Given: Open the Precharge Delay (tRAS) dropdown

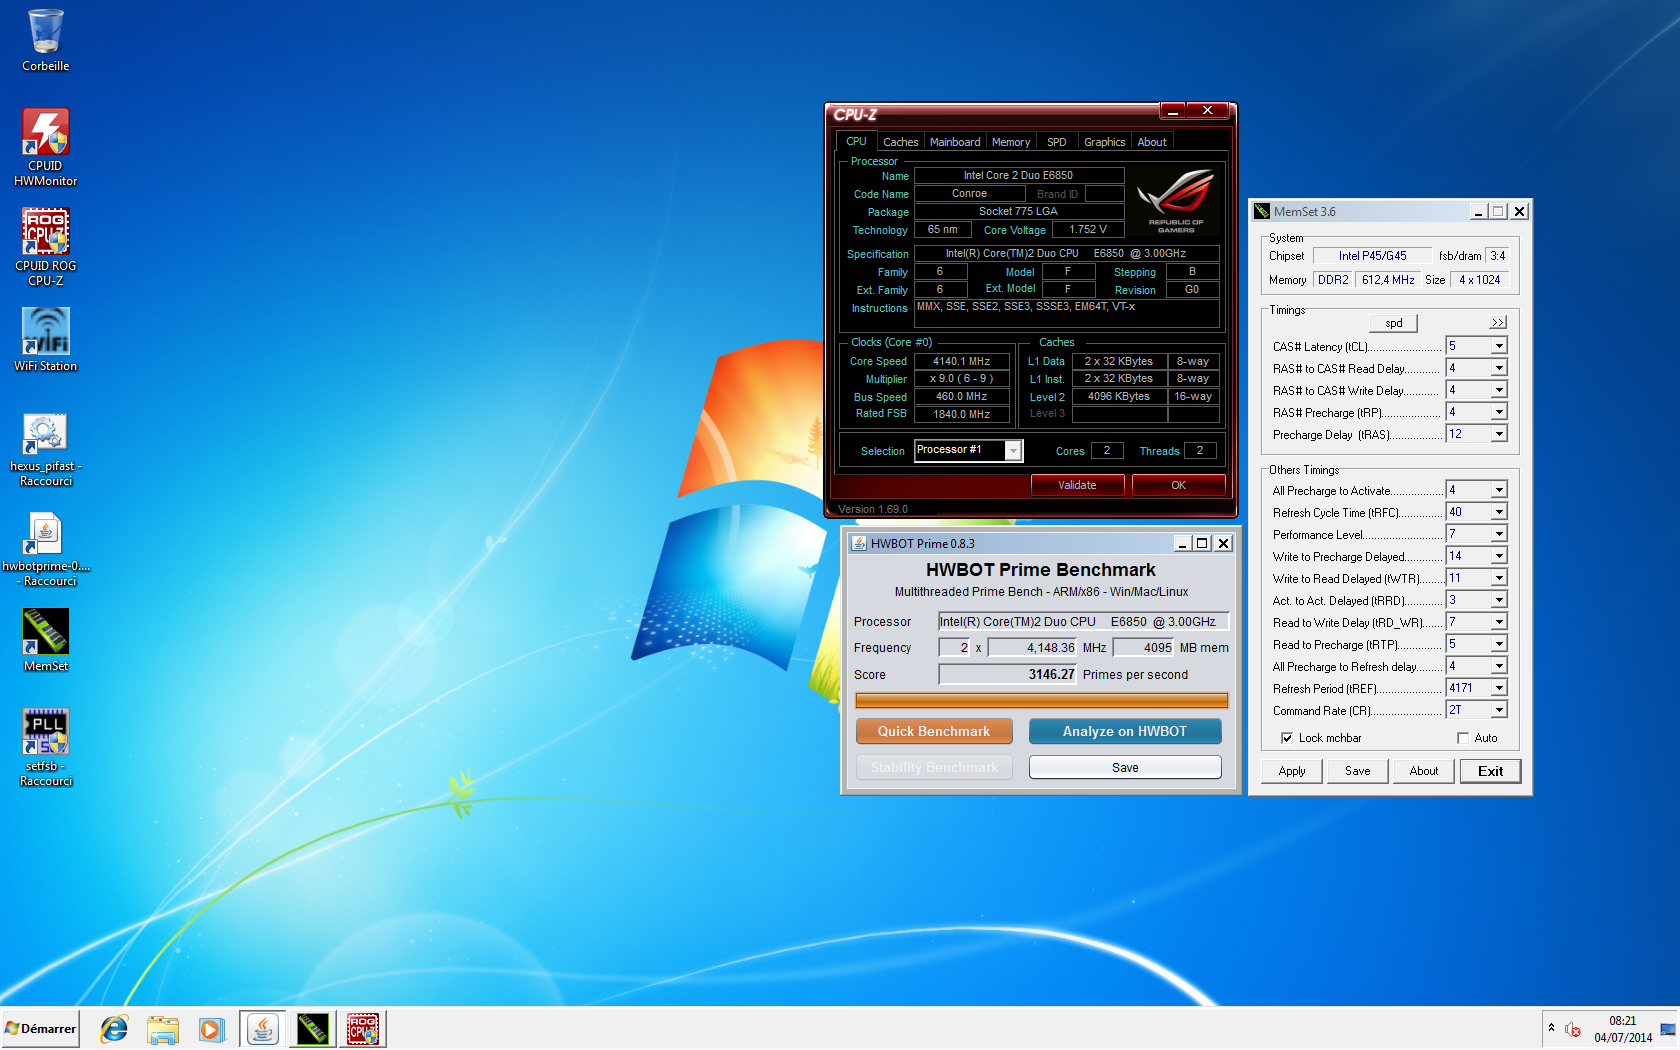Looking at the screenshot, I should coord(1499,434).
